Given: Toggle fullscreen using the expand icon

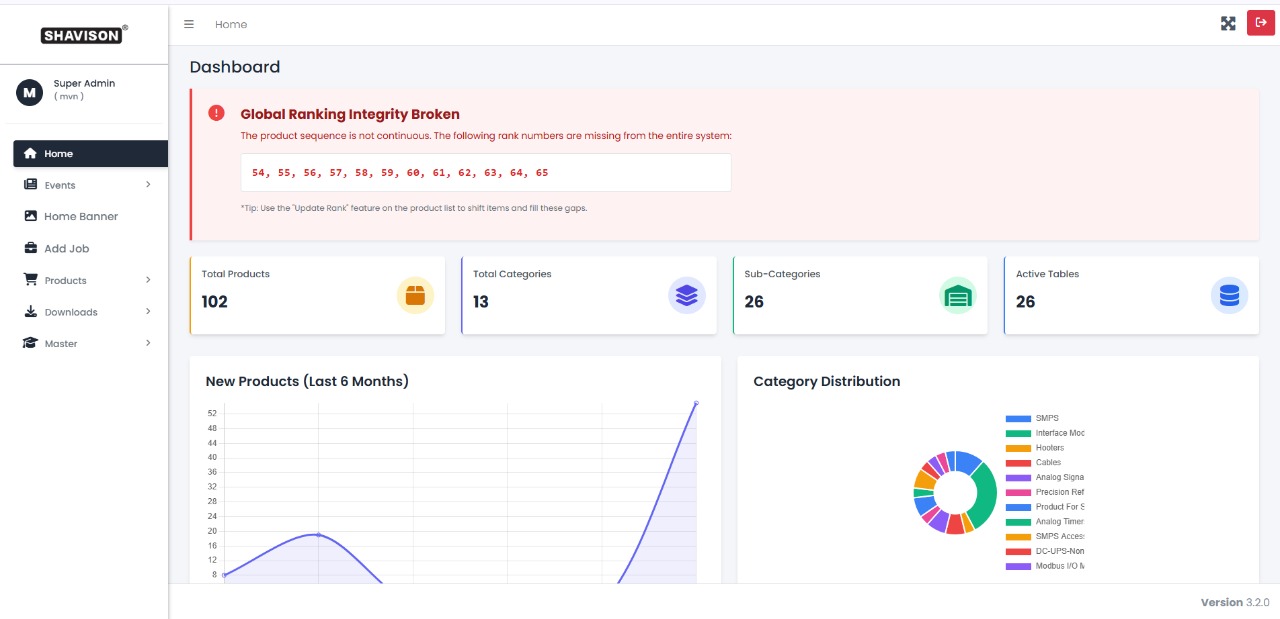Looking at the screenshot, I should [x=1228, y=24].
